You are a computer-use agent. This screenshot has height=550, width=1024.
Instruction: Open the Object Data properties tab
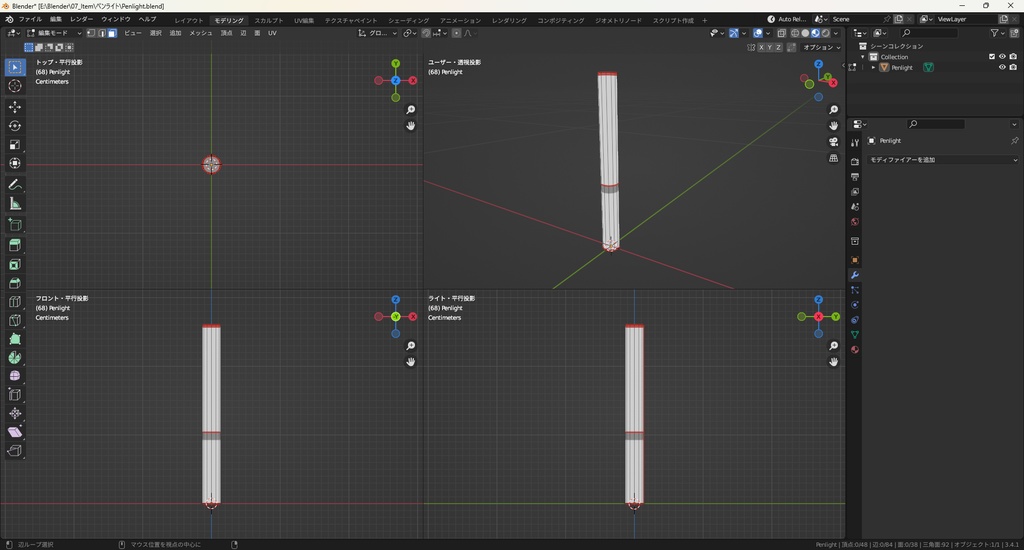[854, 334]
